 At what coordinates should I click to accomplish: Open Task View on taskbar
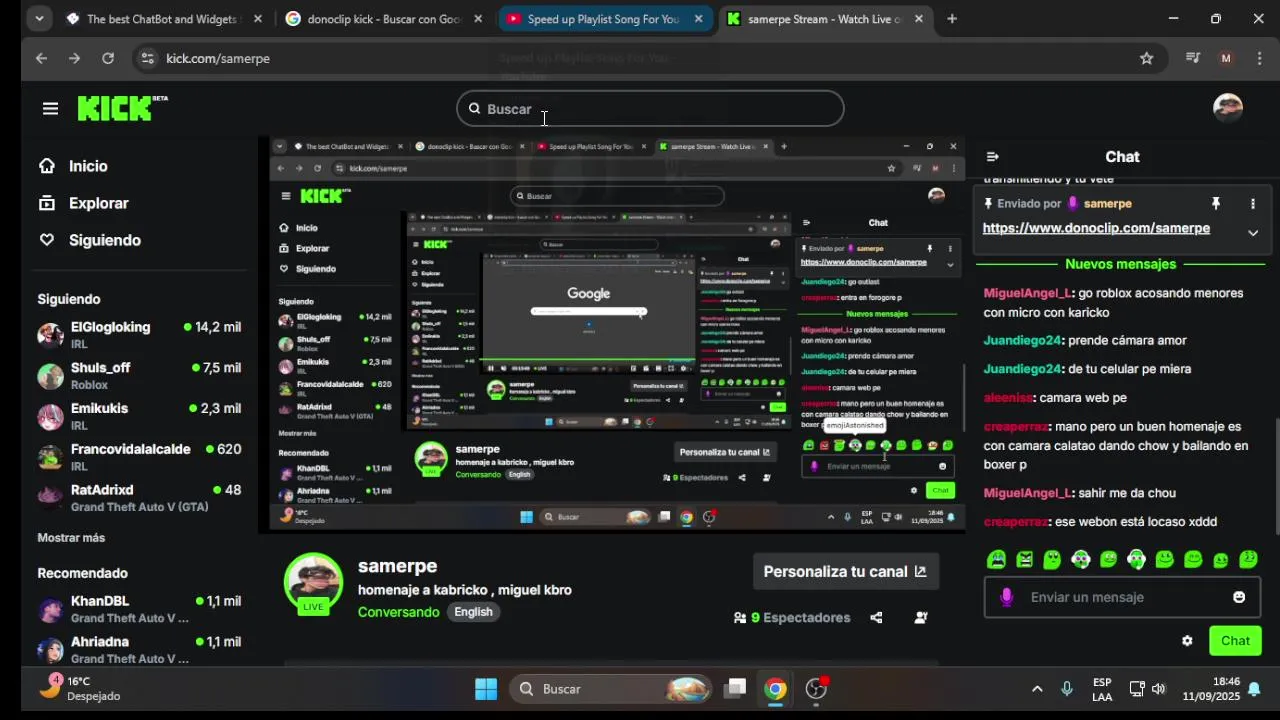[x=736, y=688]
